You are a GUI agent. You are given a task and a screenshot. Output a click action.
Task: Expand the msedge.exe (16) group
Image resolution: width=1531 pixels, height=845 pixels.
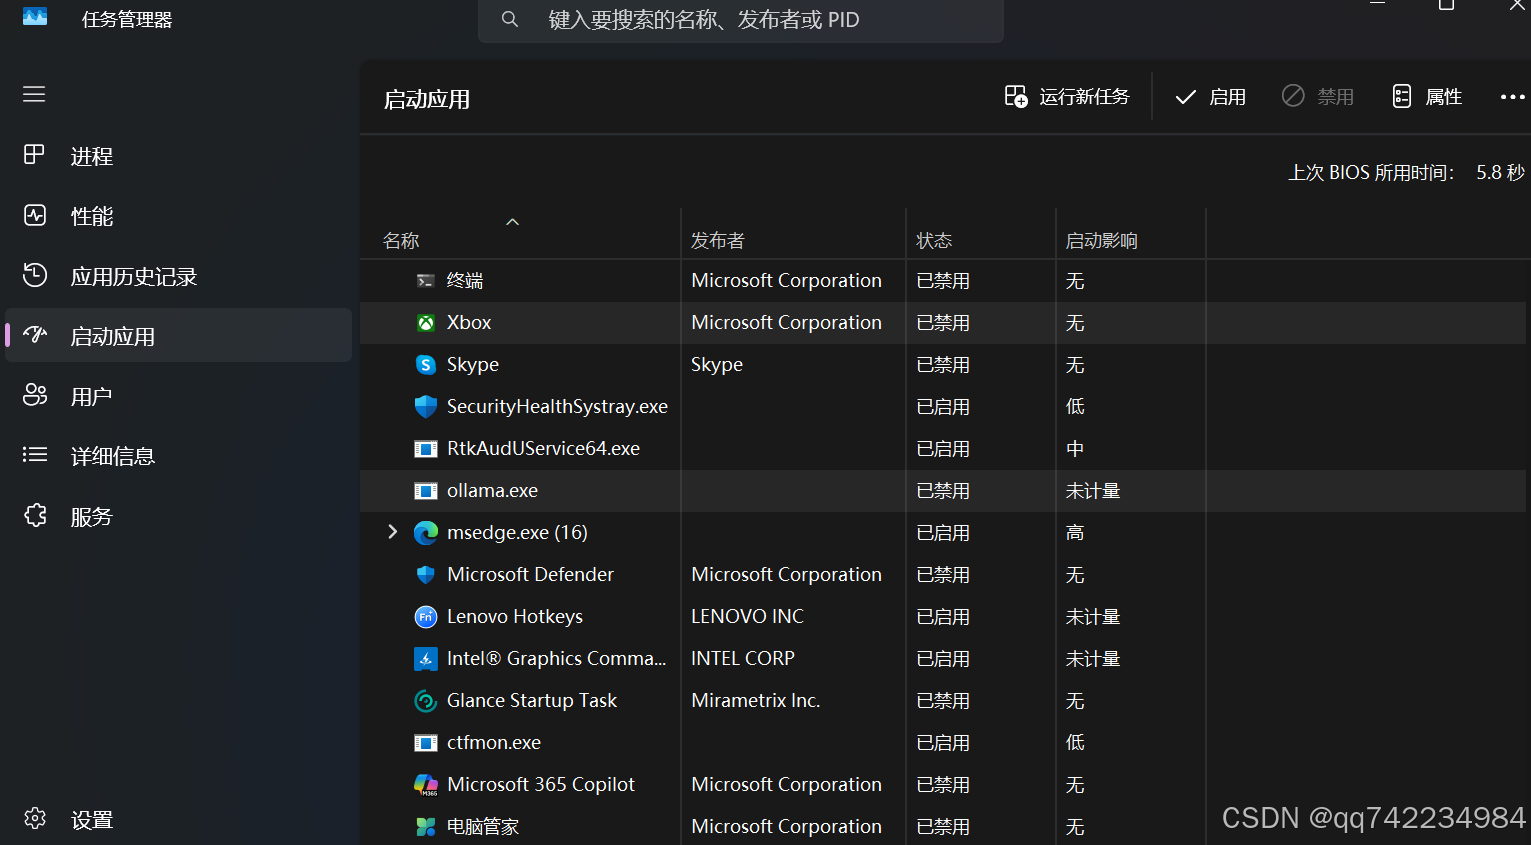[x=392, y=532]
